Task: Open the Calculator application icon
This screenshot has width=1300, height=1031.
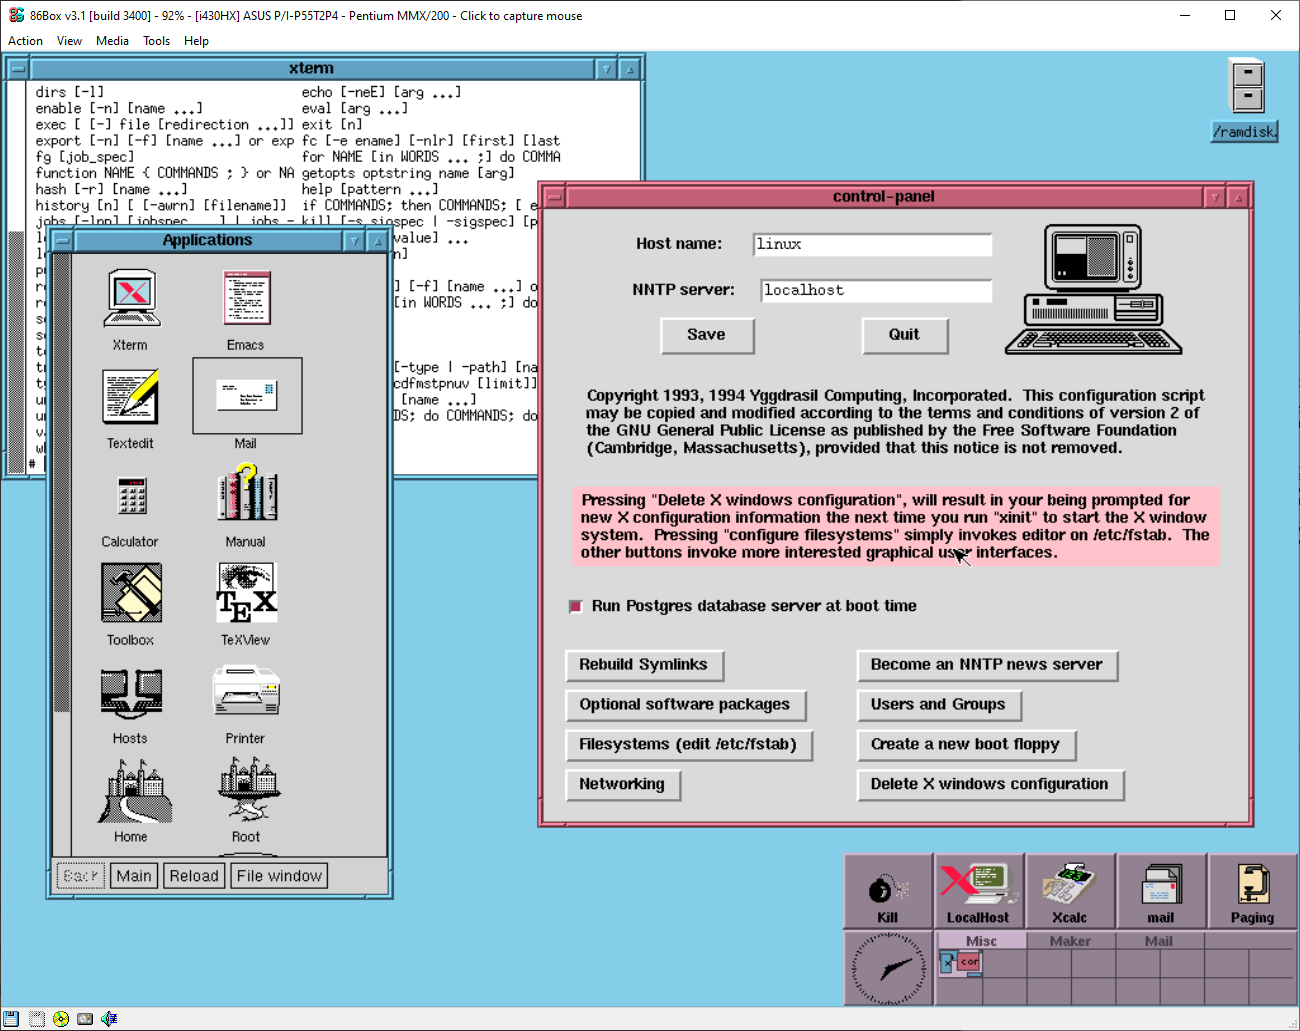Action: coord(131,496)
